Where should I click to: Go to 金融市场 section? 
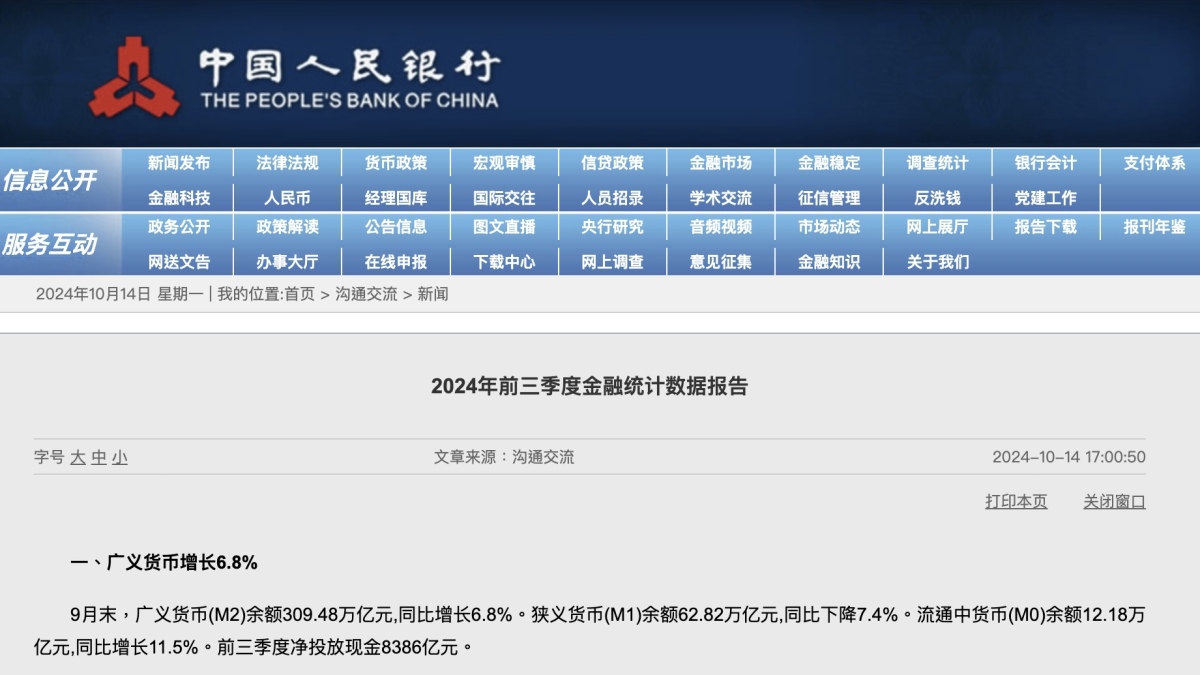pos(720,163)
